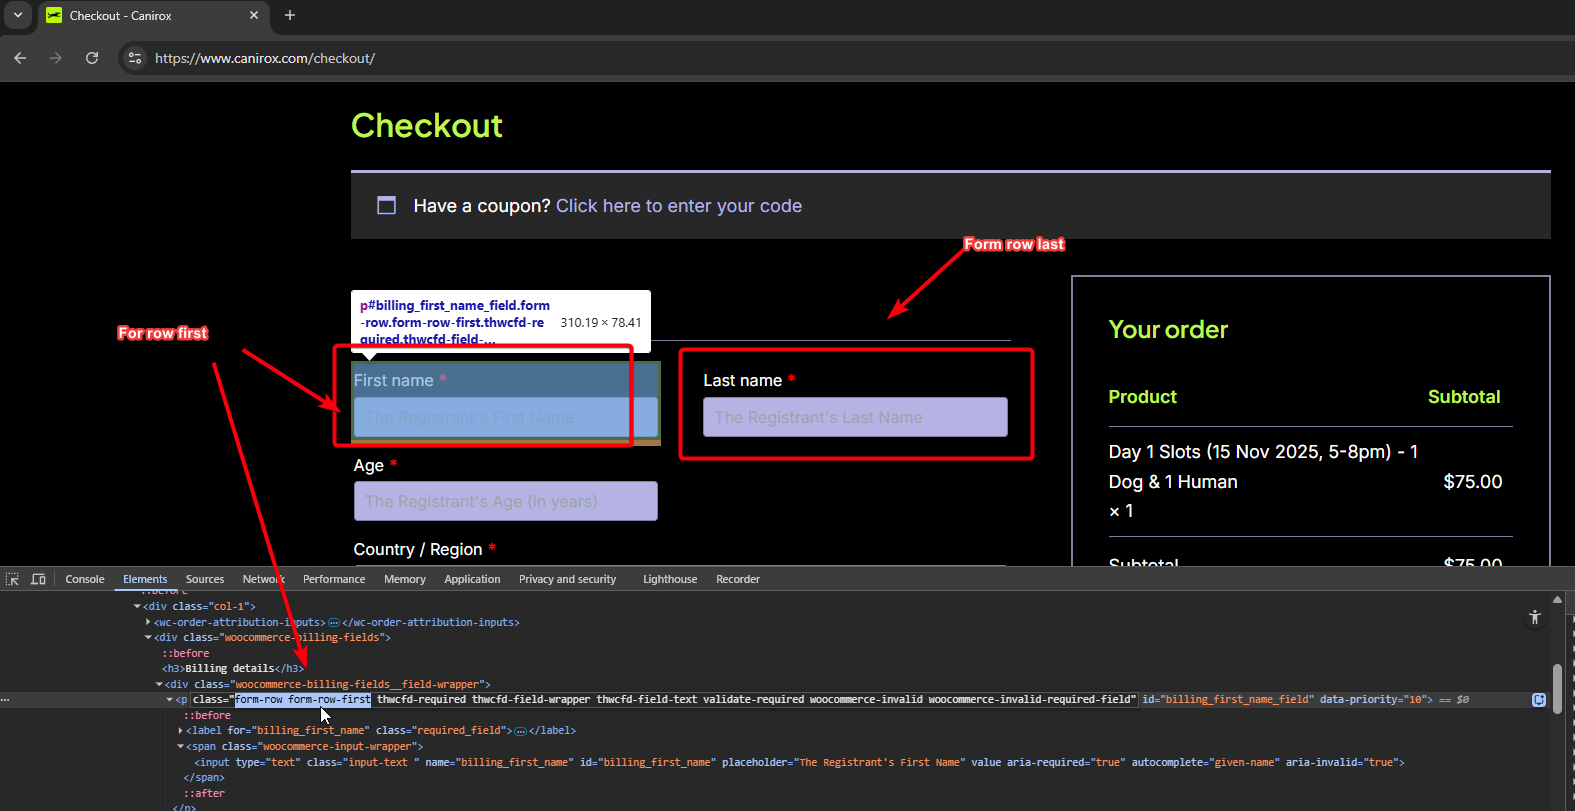Click the Ask AI icon on selected element row
This screenshot has height=811, width=1575.
(1539, 700)
